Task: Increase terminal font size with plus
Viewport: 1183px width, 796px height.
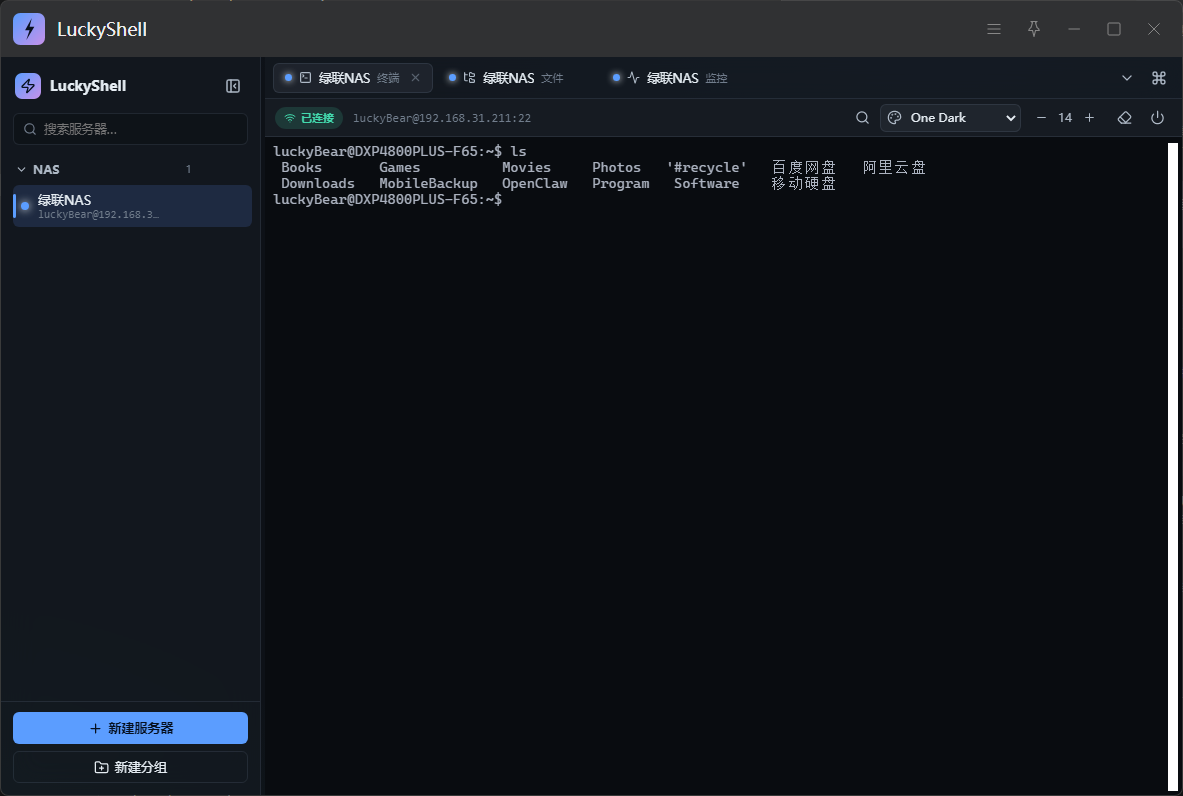Action: [1089, 118]
